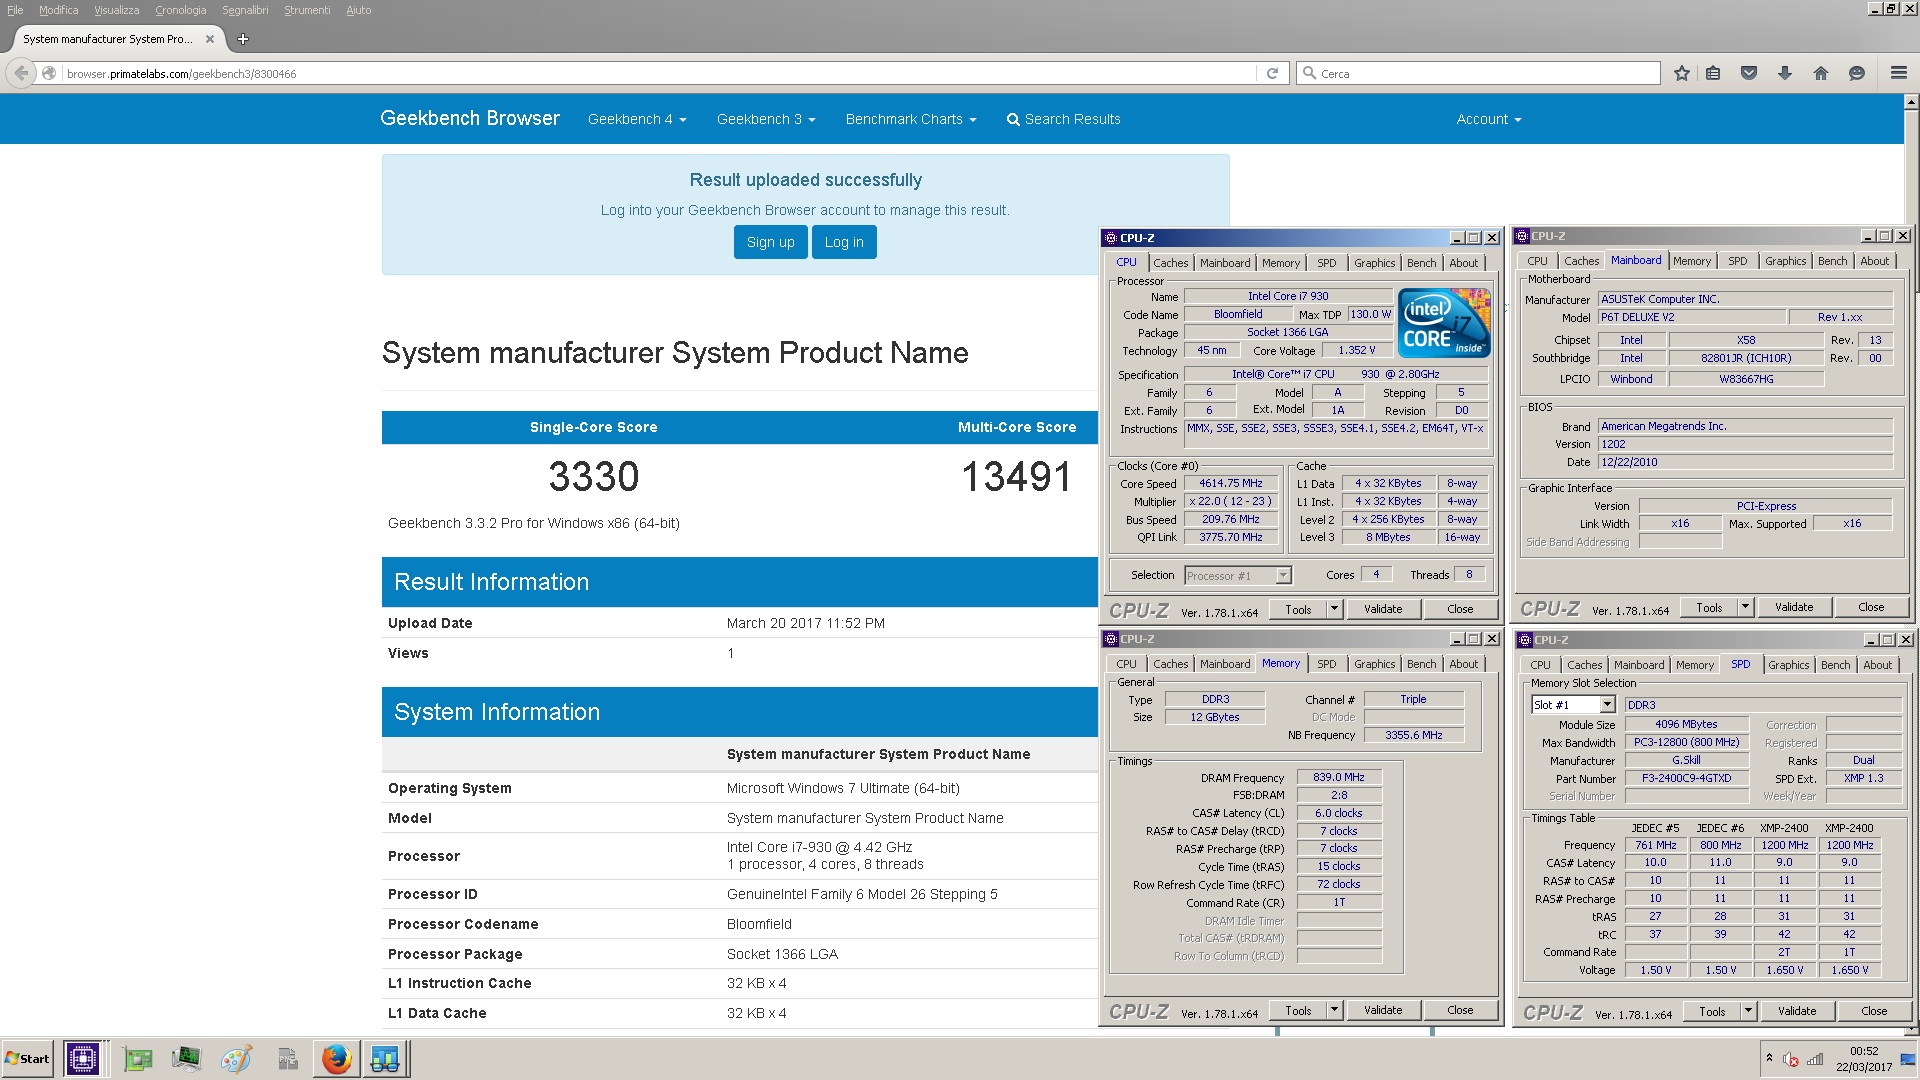Click the part number F3-2400C9-4GTXD
Viewport: 1920px width, 1080px height.
tap(1687, 778)
